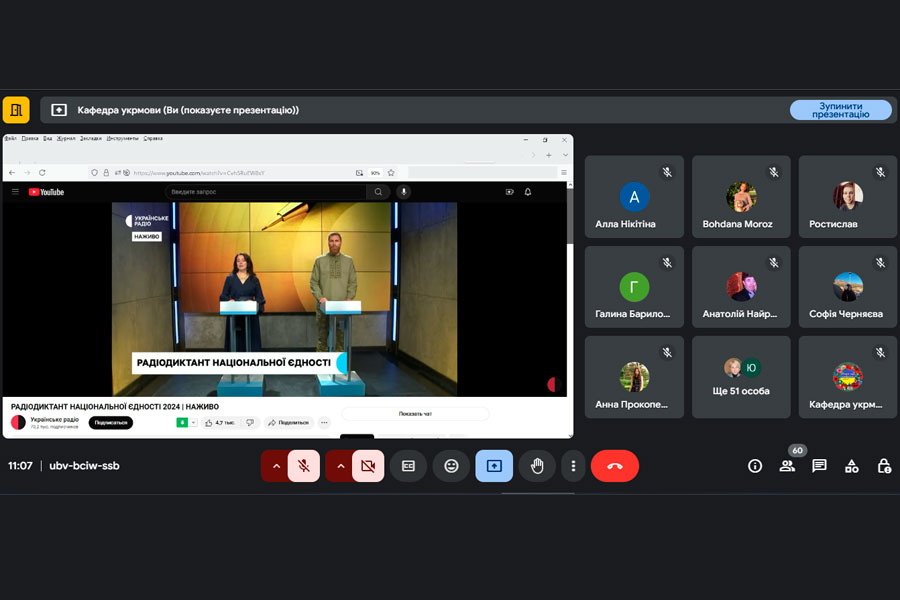900x600 pixels.
Task: Open the emoji reactions panel
Action: pyautogui.click(x=451, y=466)
